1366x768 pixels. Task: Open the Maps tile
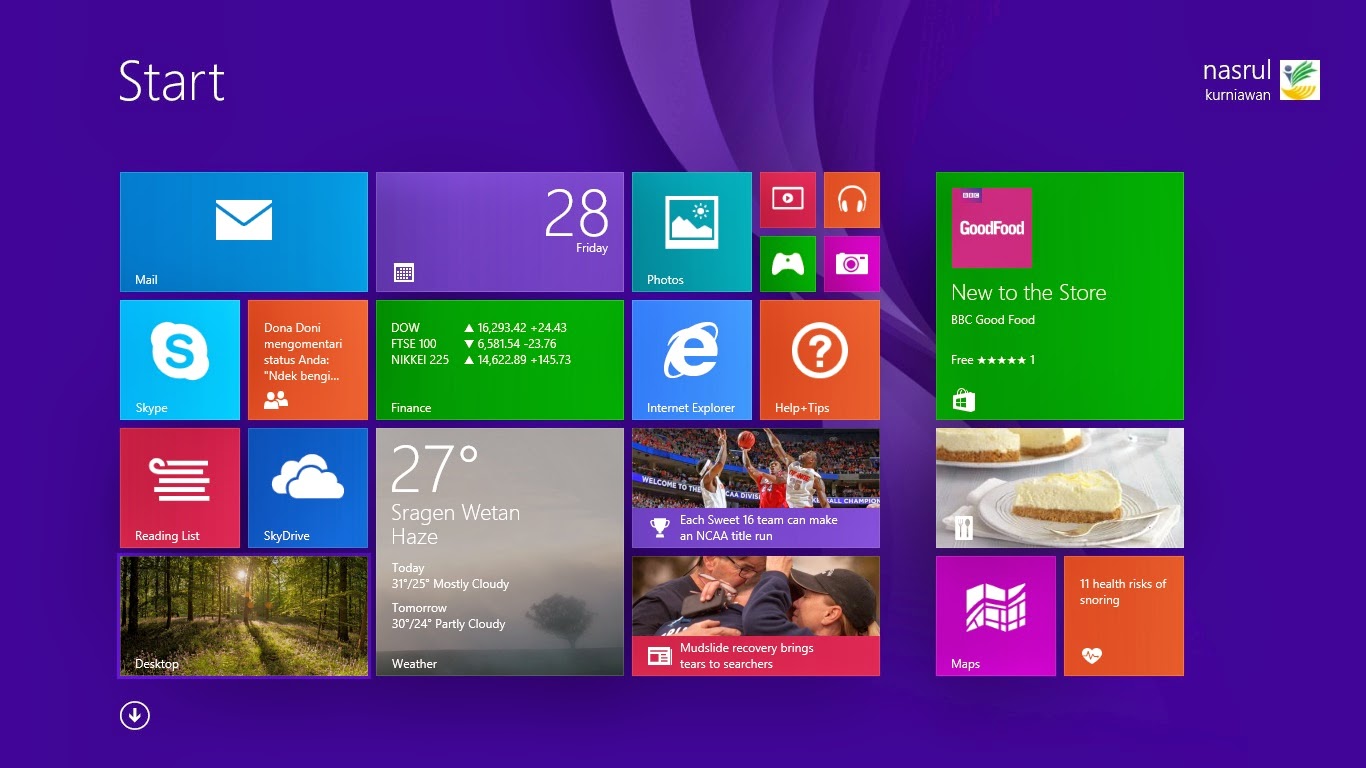pos(996,616)
